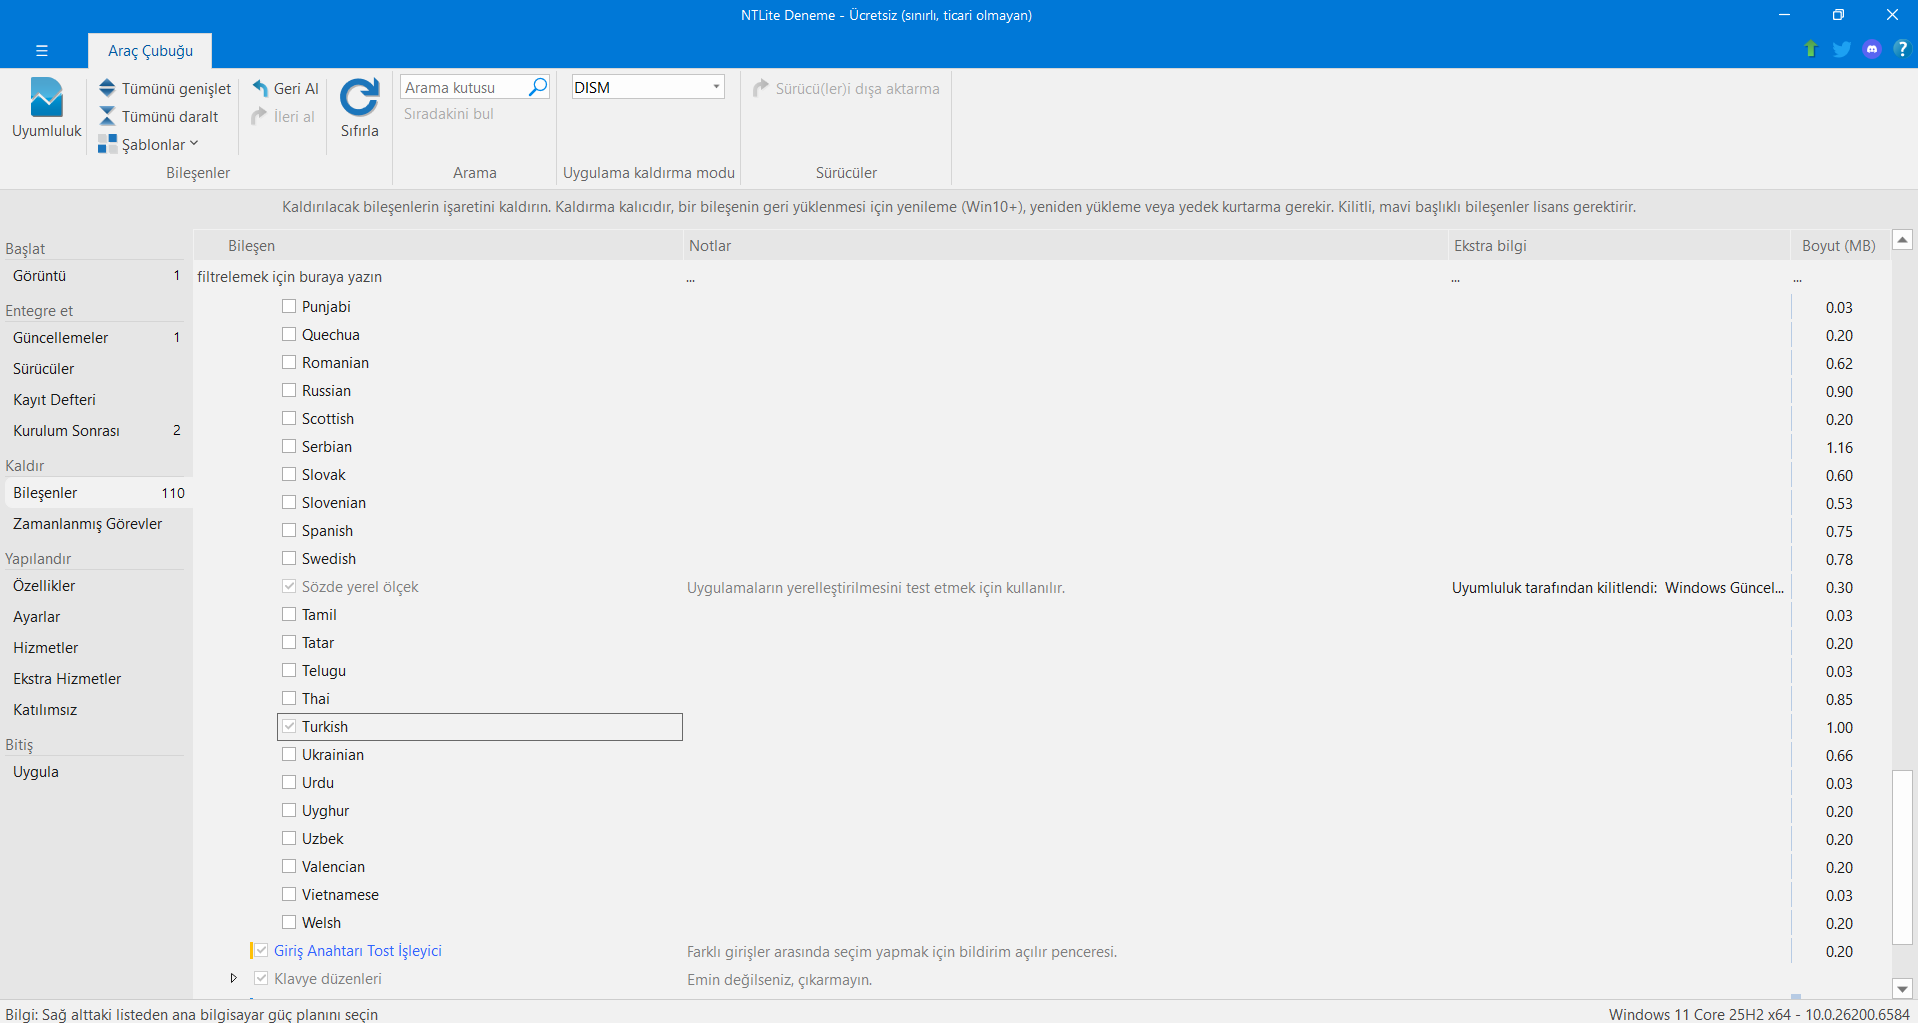Select the Scottish row text
Screen dimensions: 1918x1023
[x=328, y=418]
